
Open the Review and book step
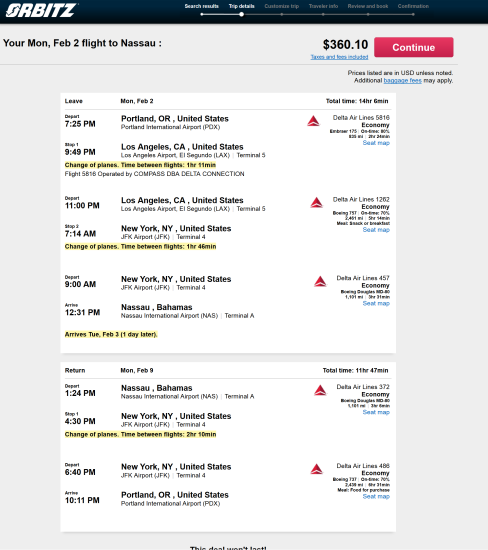[368, 6]
